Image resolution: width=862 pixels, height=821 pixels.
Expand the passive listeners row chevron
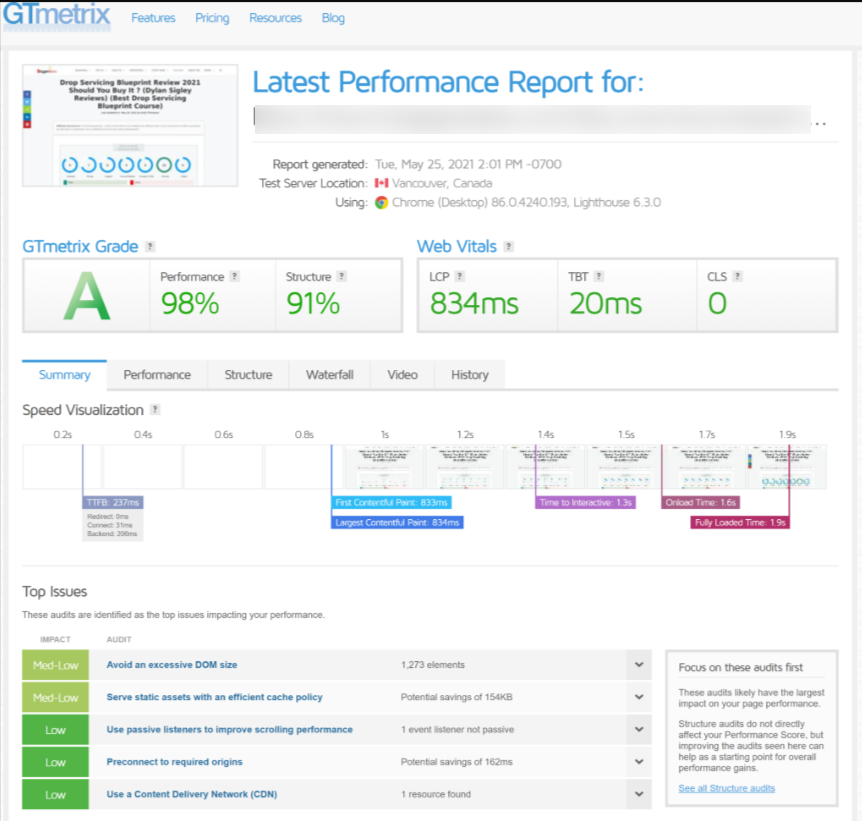point(639,730)
